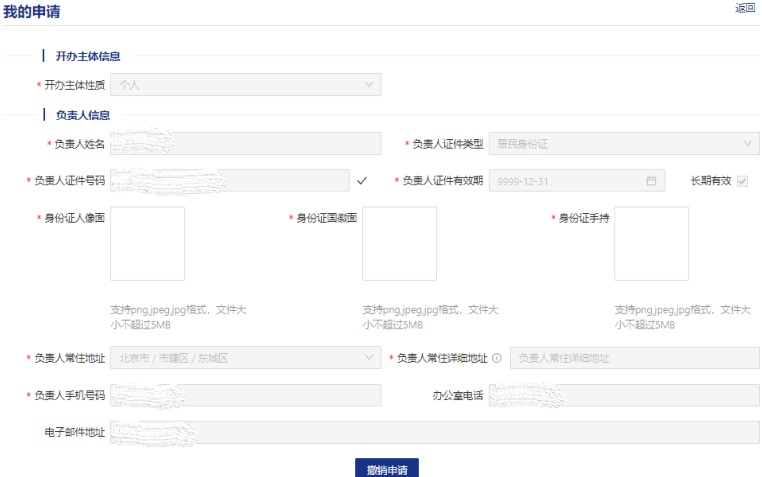Screen dimensions: 762x477
Task: Expand the 负责人证件类型 dropdown
Action: 624,144
